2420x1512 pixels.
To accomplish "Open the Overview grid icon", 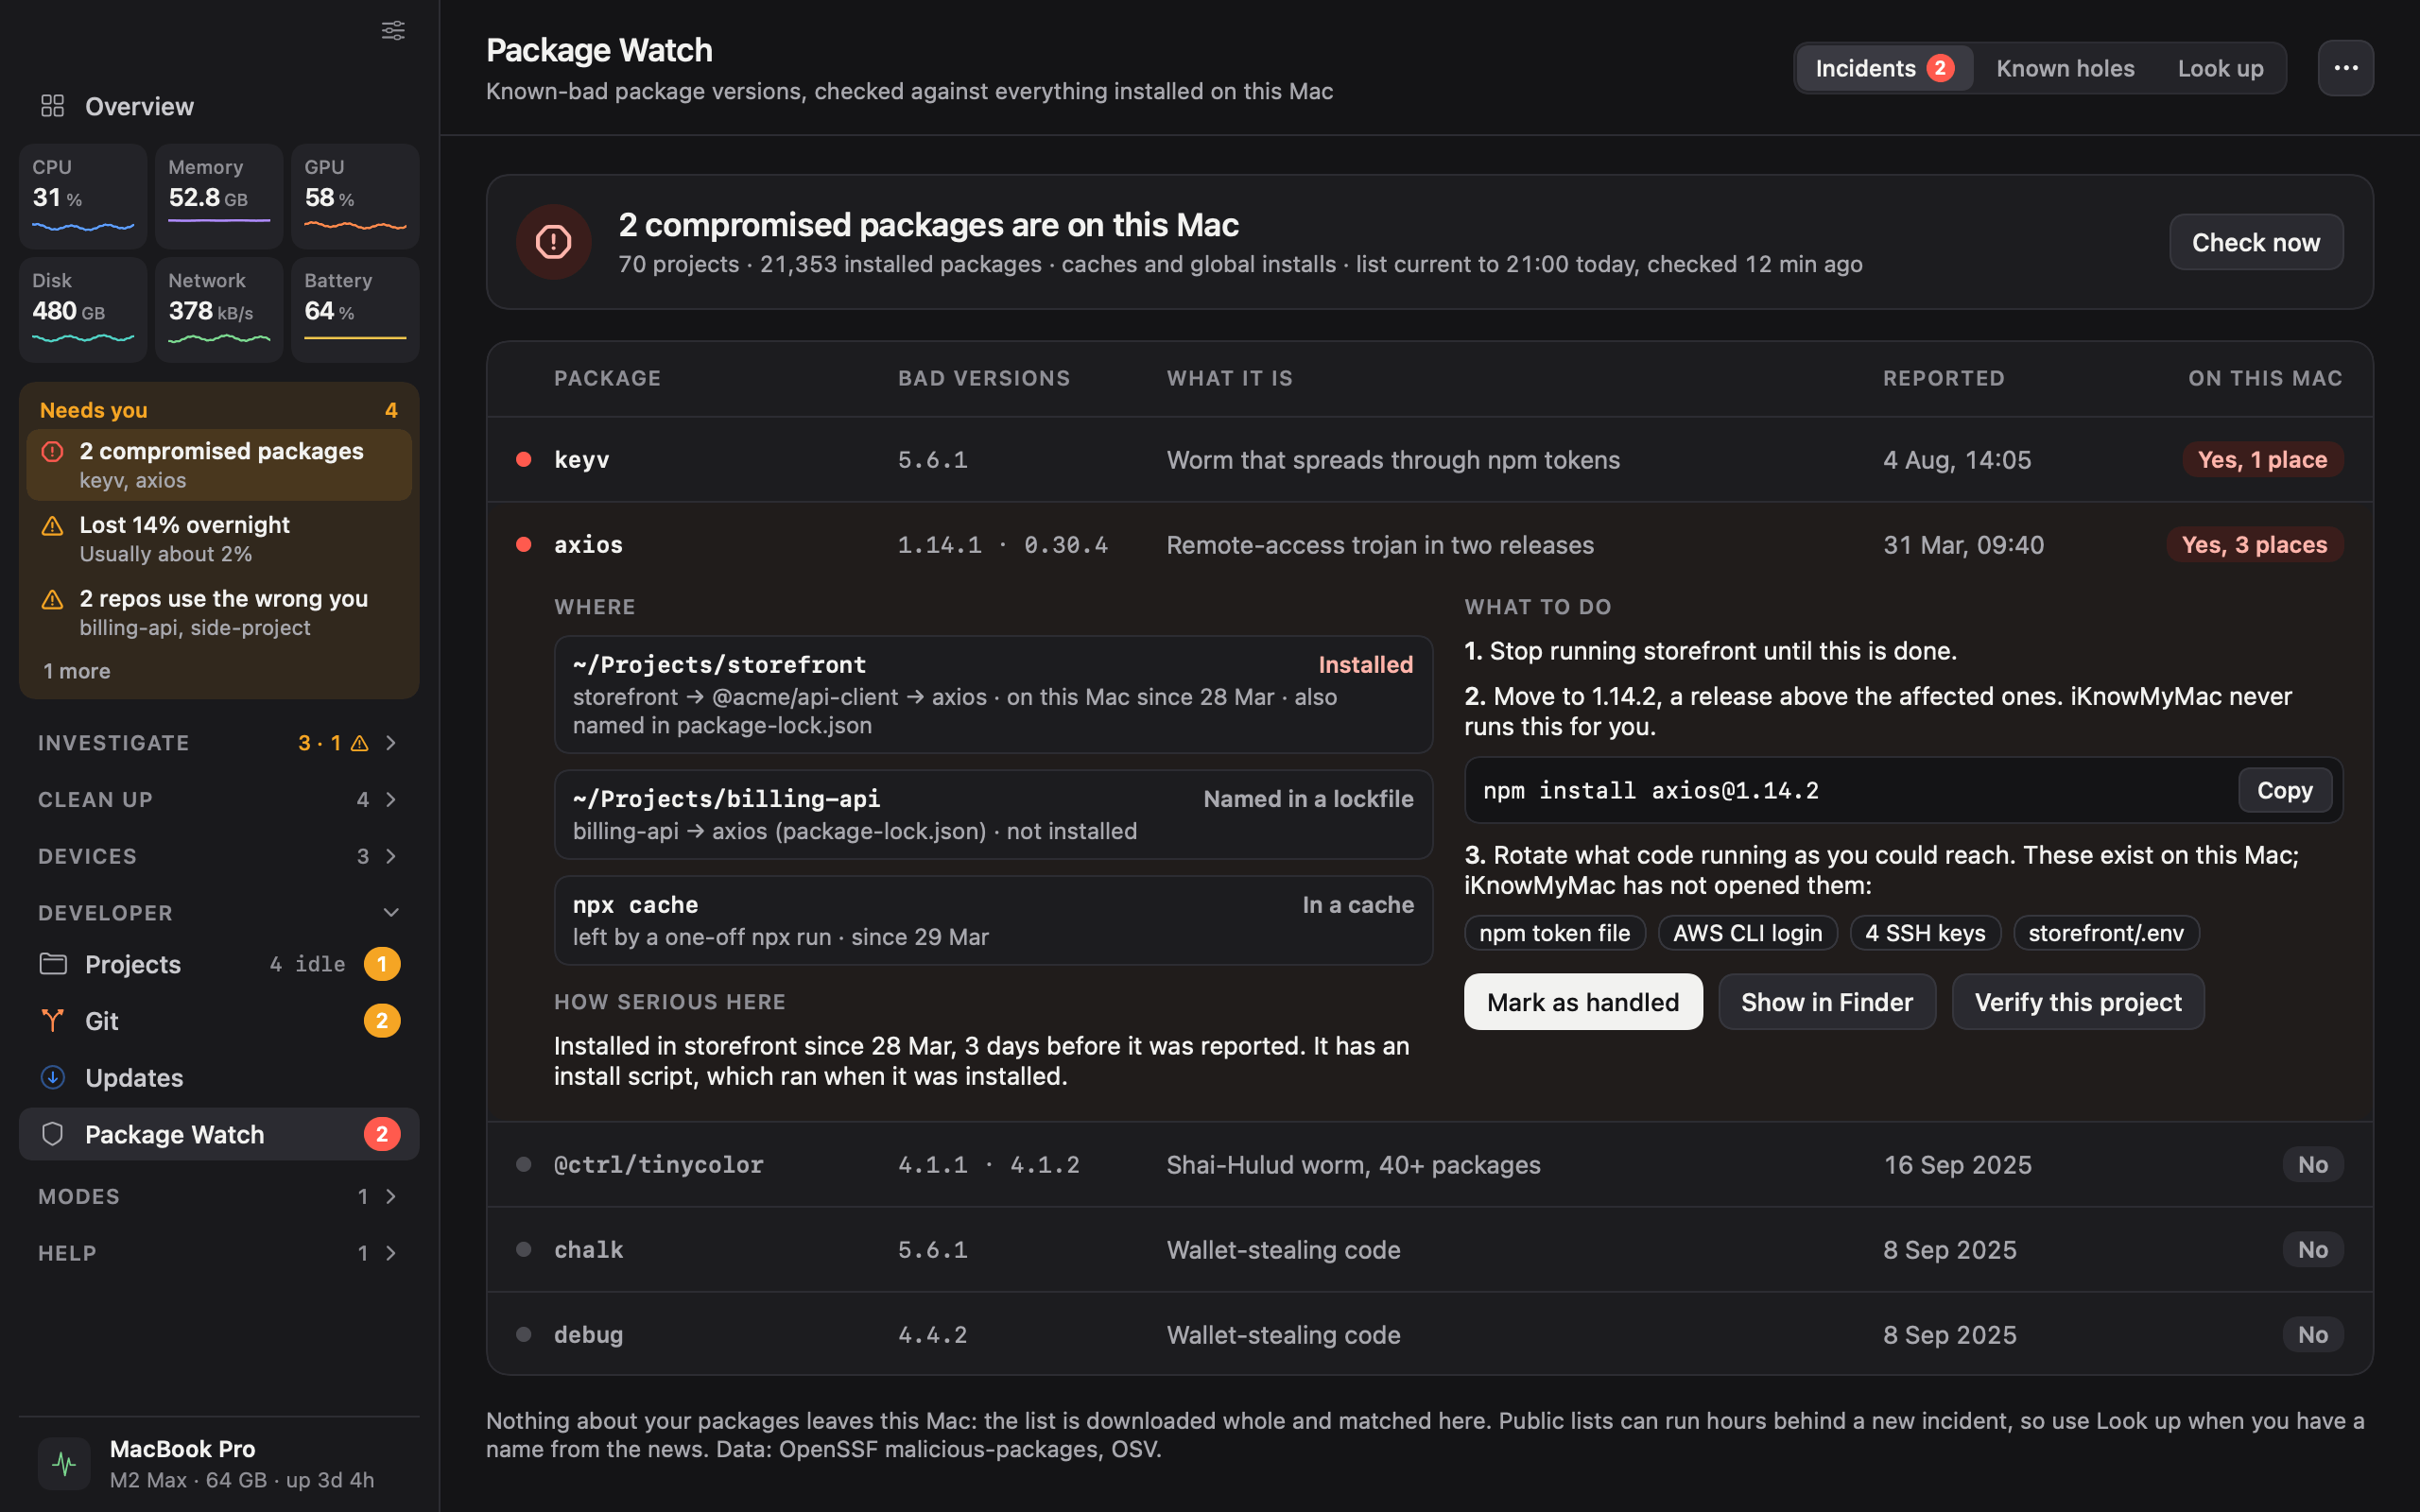I will 52,106.
